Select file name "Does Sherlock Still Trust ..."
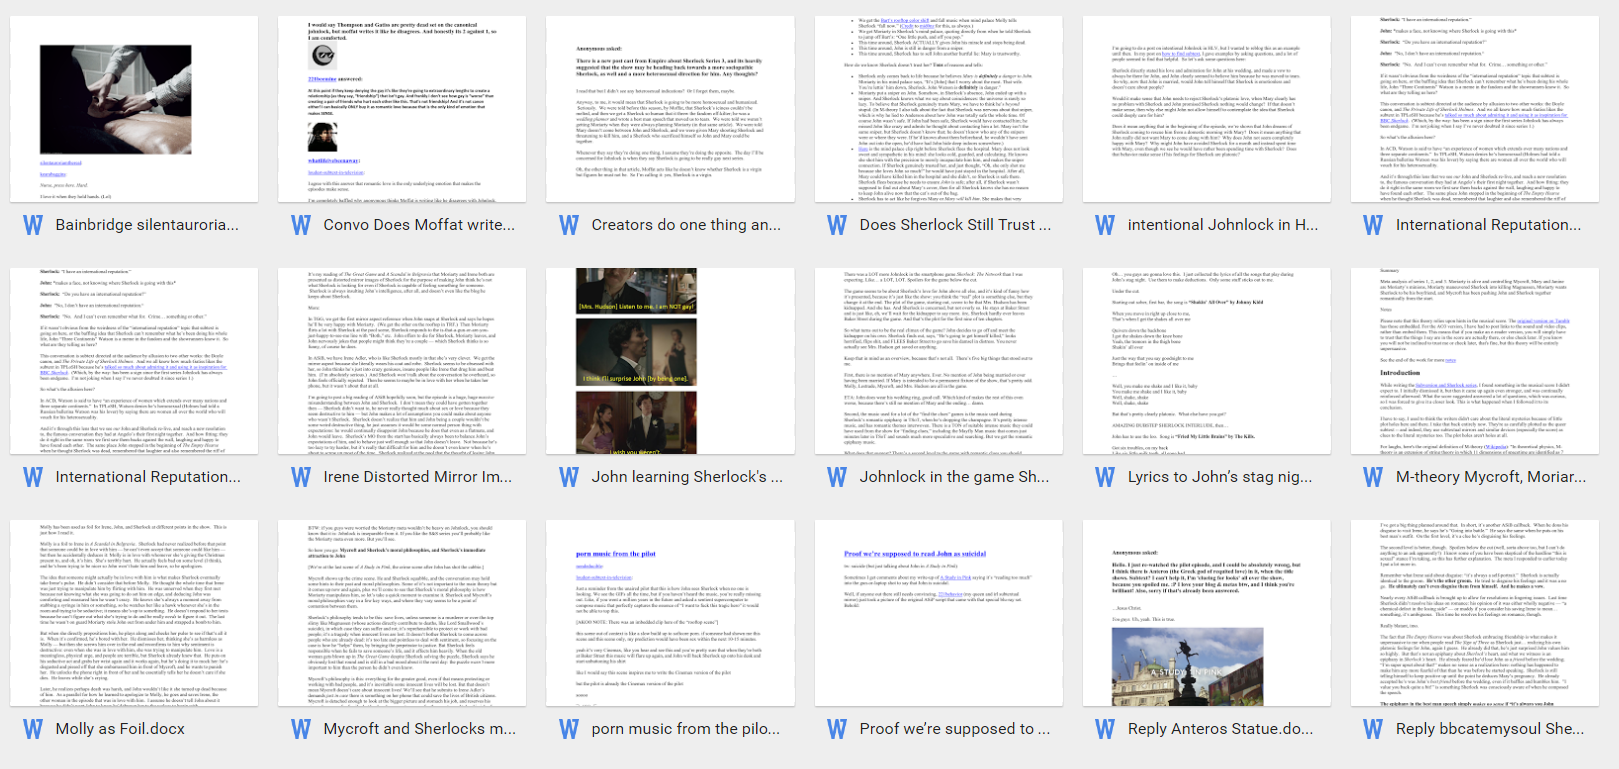The height and width of the screenshot is (769, 1619). pos(955,225)
